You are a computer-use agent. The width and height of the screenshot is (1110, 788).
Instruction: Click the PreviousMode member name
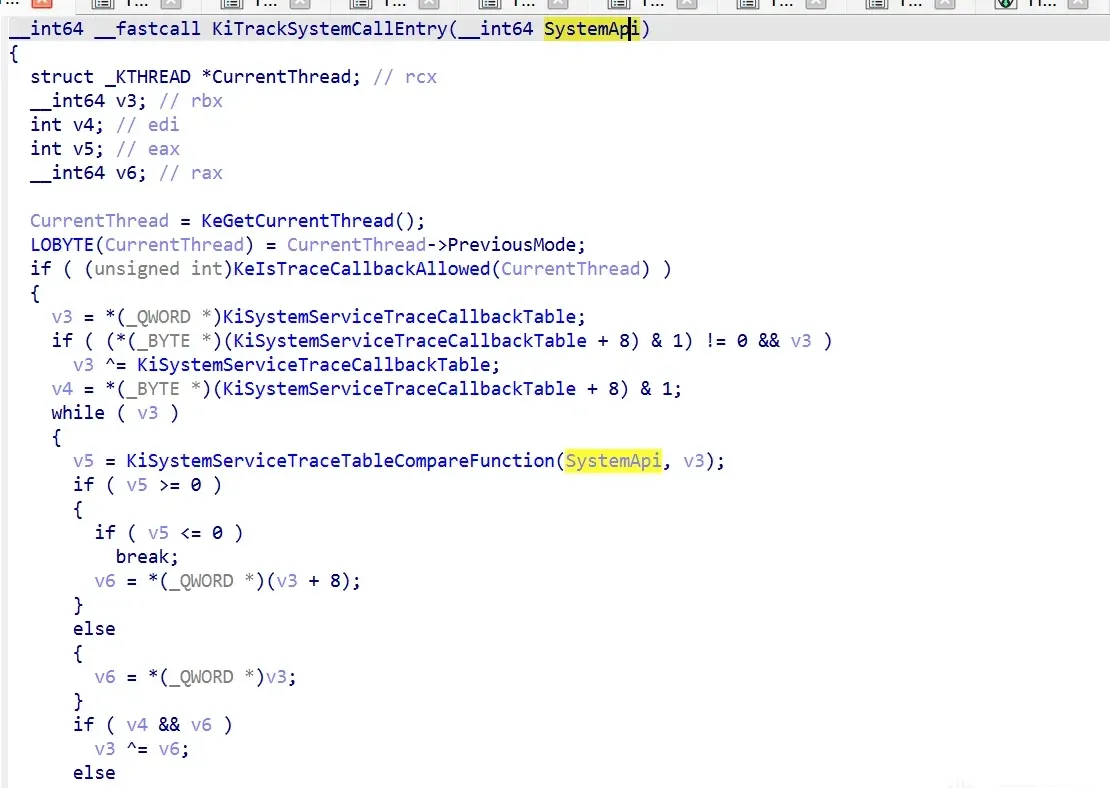pos(512,245)
